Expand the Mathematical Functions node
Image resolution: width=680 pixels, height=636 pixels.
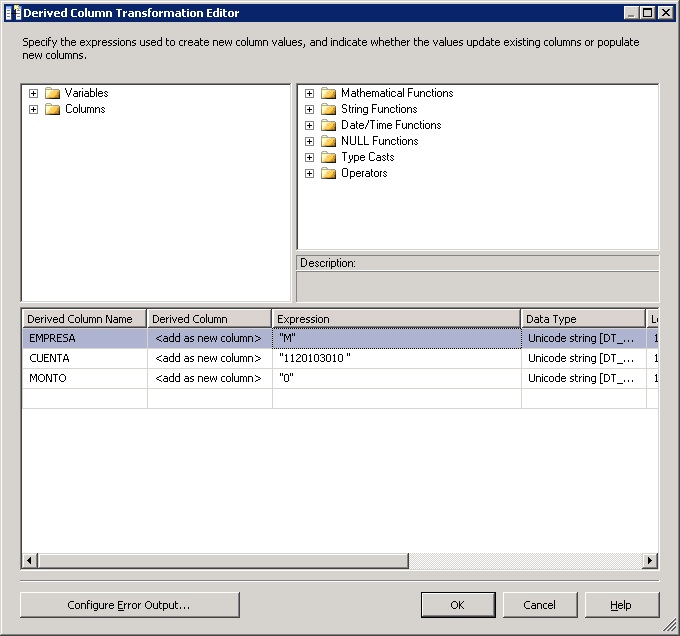coord(309,93)
